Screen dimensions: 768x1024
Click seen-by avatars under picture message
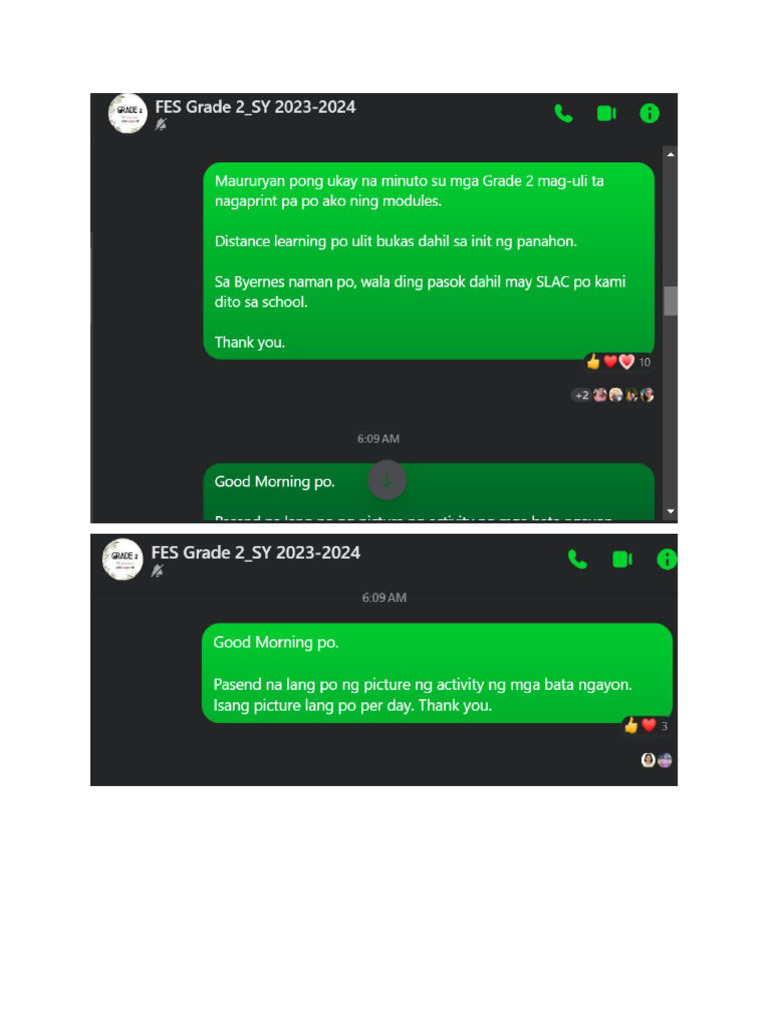tap(656, 760)
